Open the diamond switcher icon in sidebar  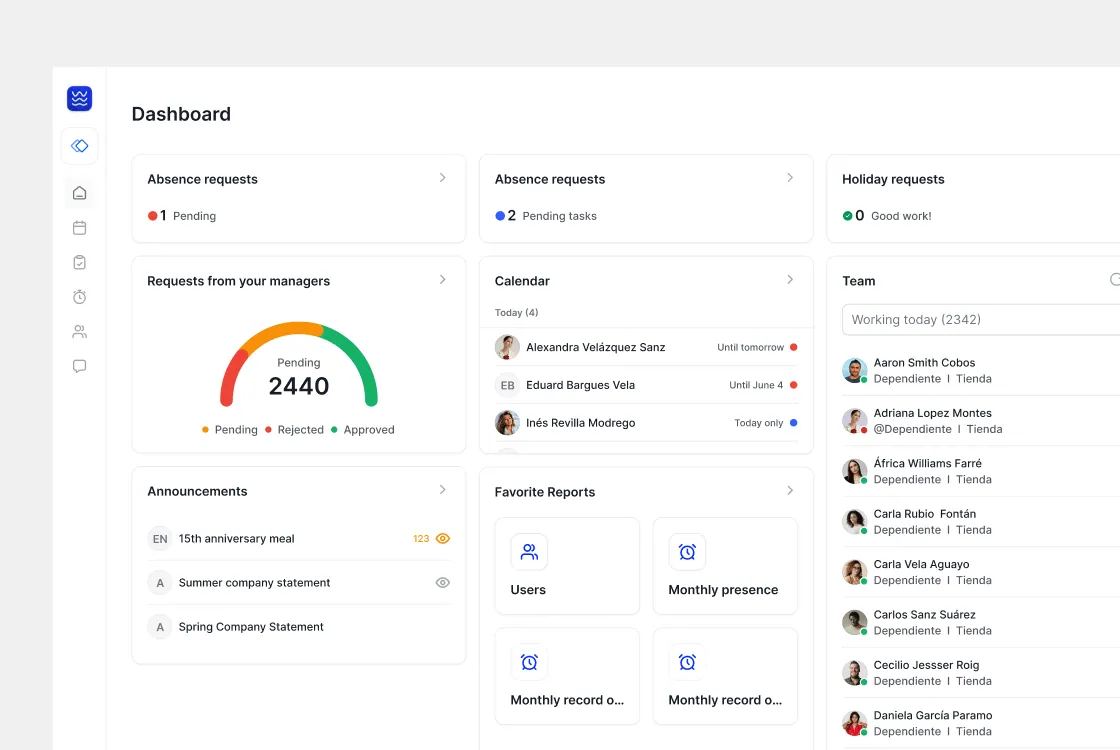tap(79, 146)
